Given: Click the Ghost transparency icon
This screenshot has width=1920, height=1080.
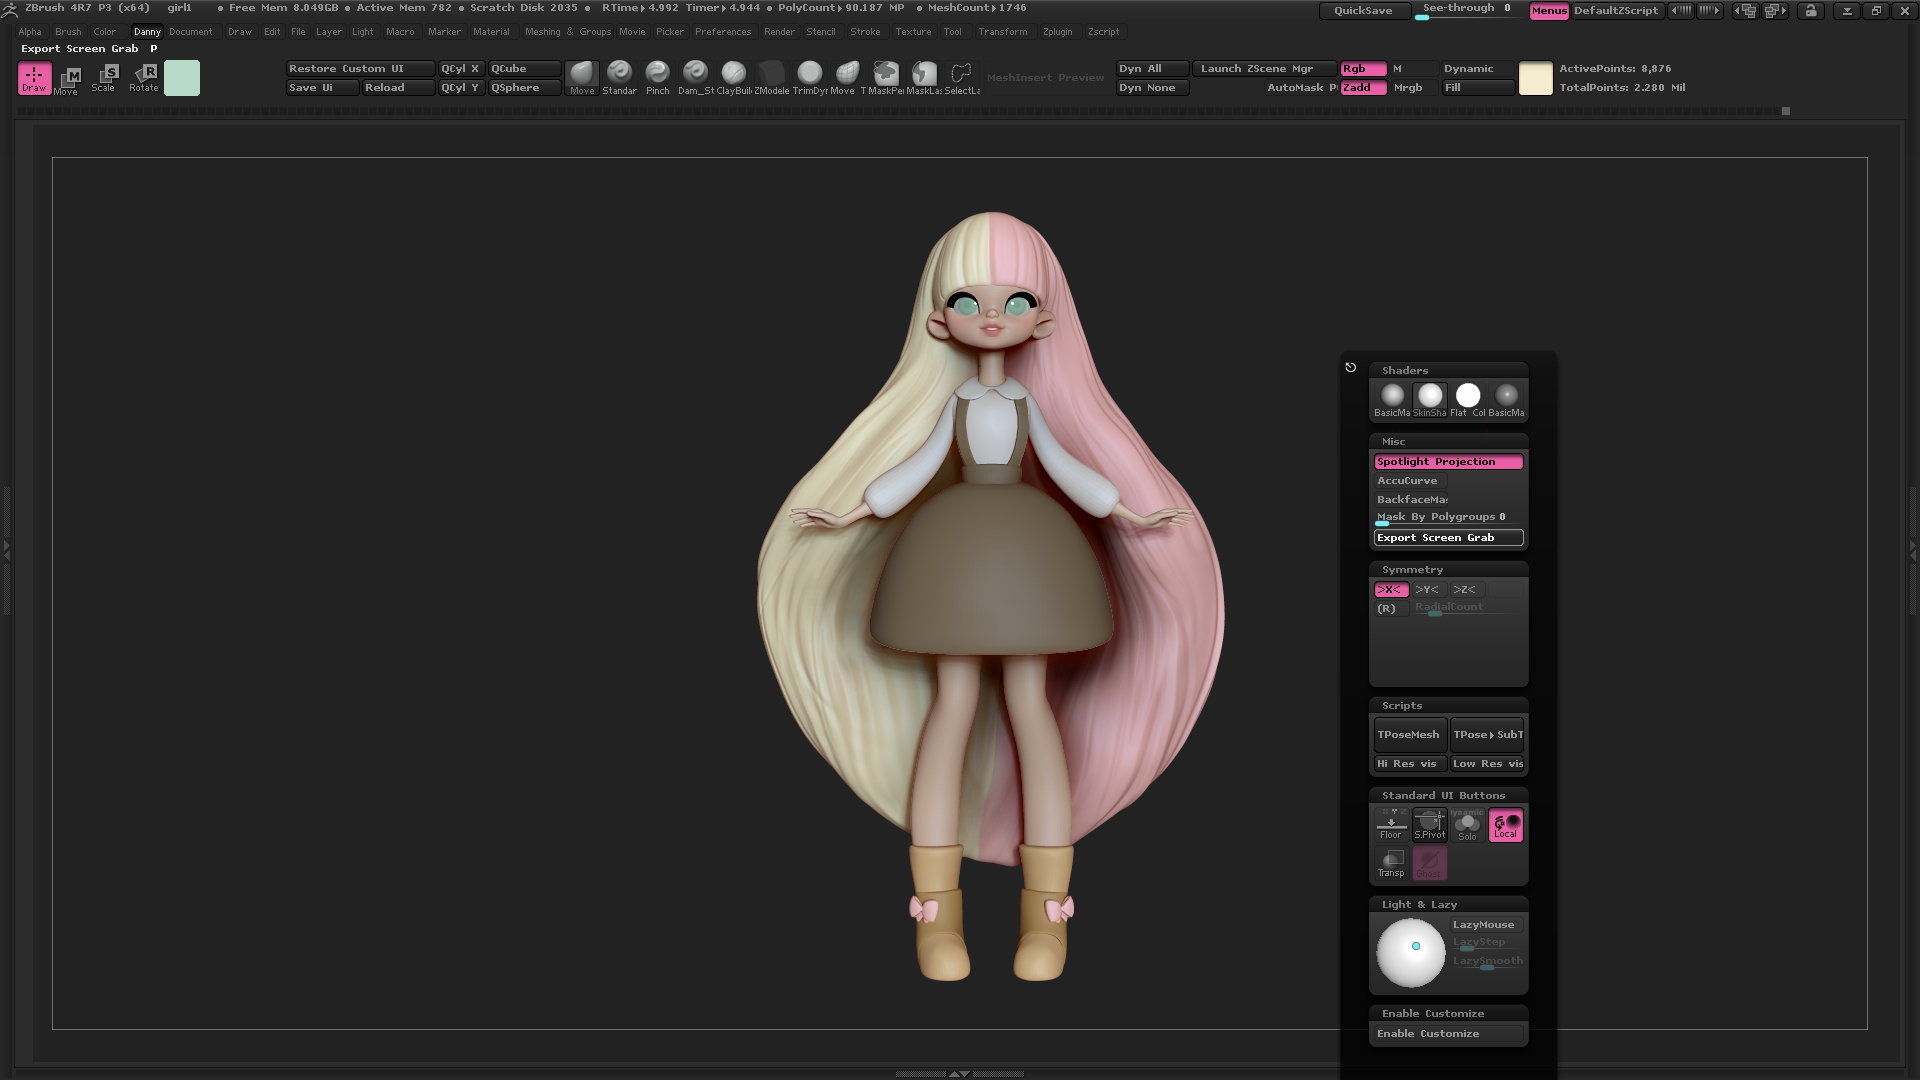Looking at the screenshot, I should pos(1429,863).
